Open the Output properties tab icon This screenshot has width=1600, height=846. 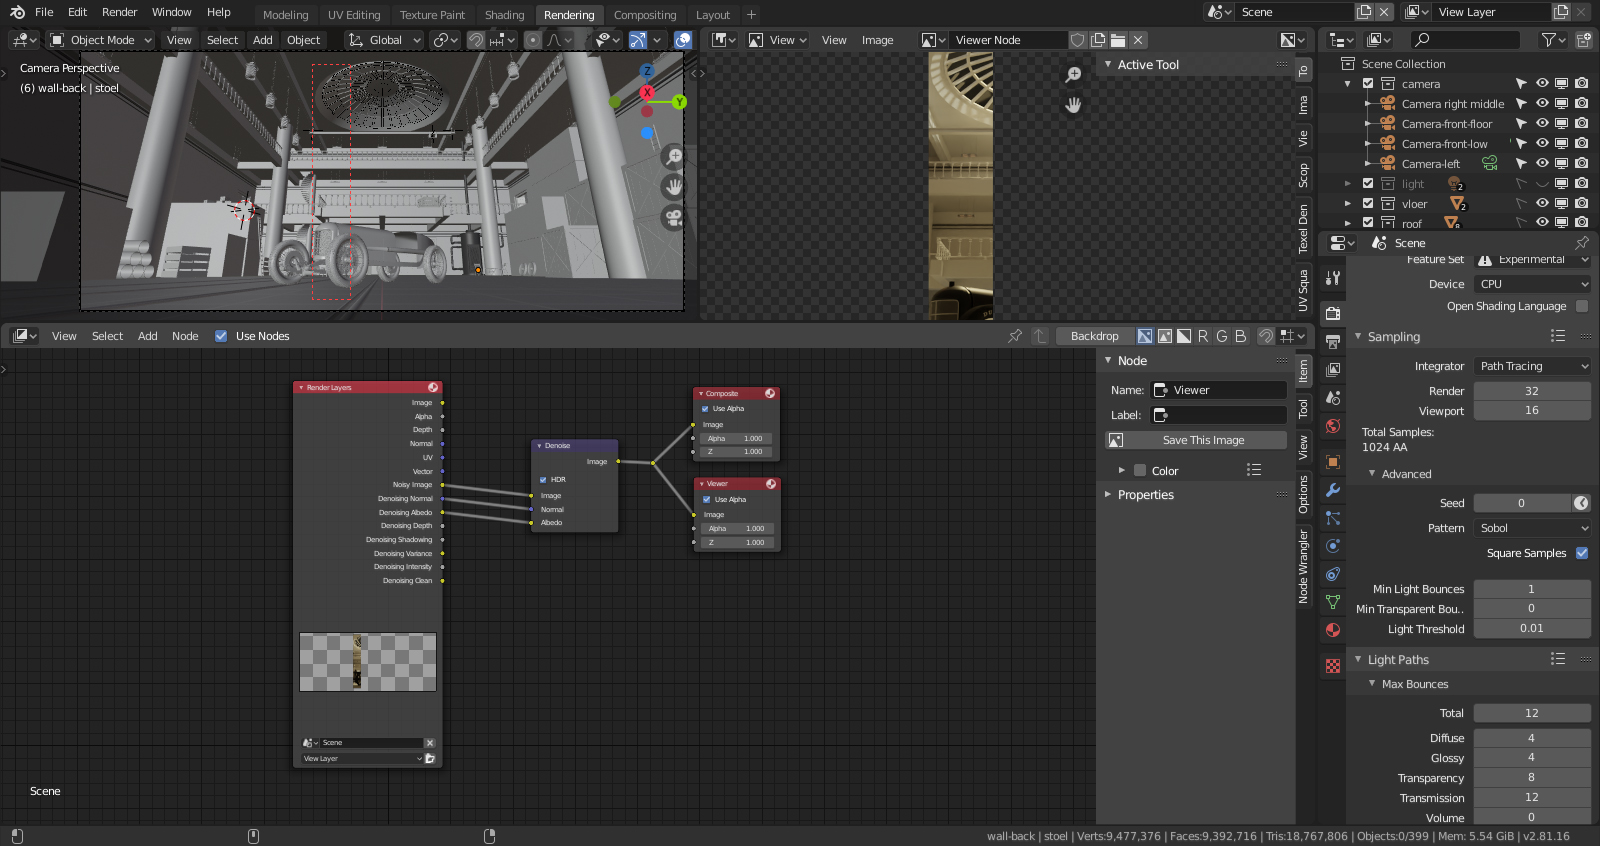pos(1333,341)
